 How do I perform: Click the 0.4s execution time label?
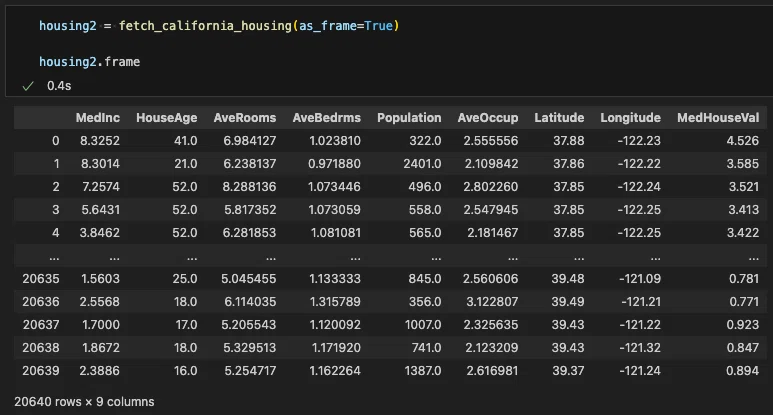click(x=59, y=86)
